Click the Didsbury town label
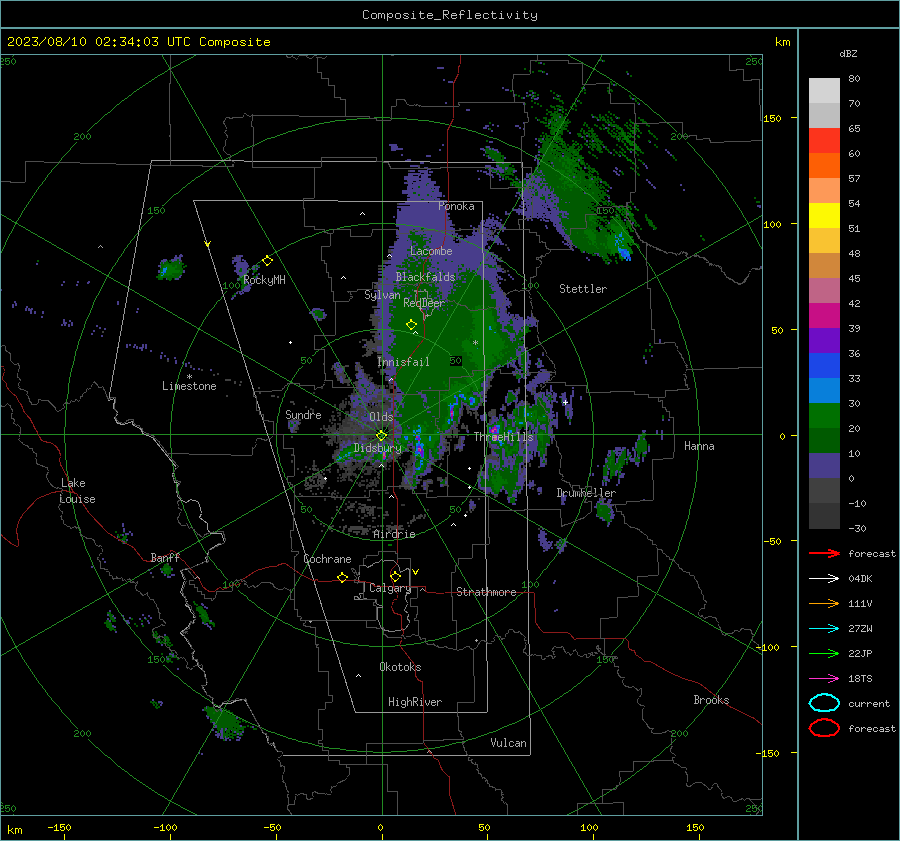This screenshot has width=900, height=841. pyautogui.click(x=377, y=448)
